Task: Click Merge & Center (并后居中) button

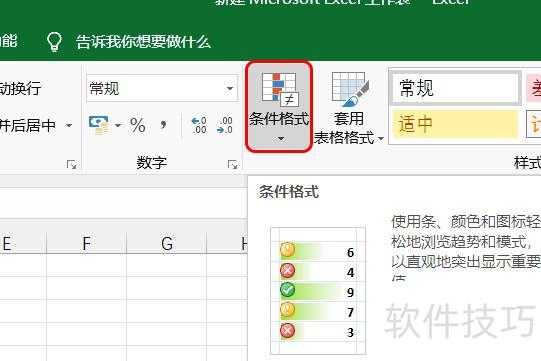Action: tap(28, 125)
